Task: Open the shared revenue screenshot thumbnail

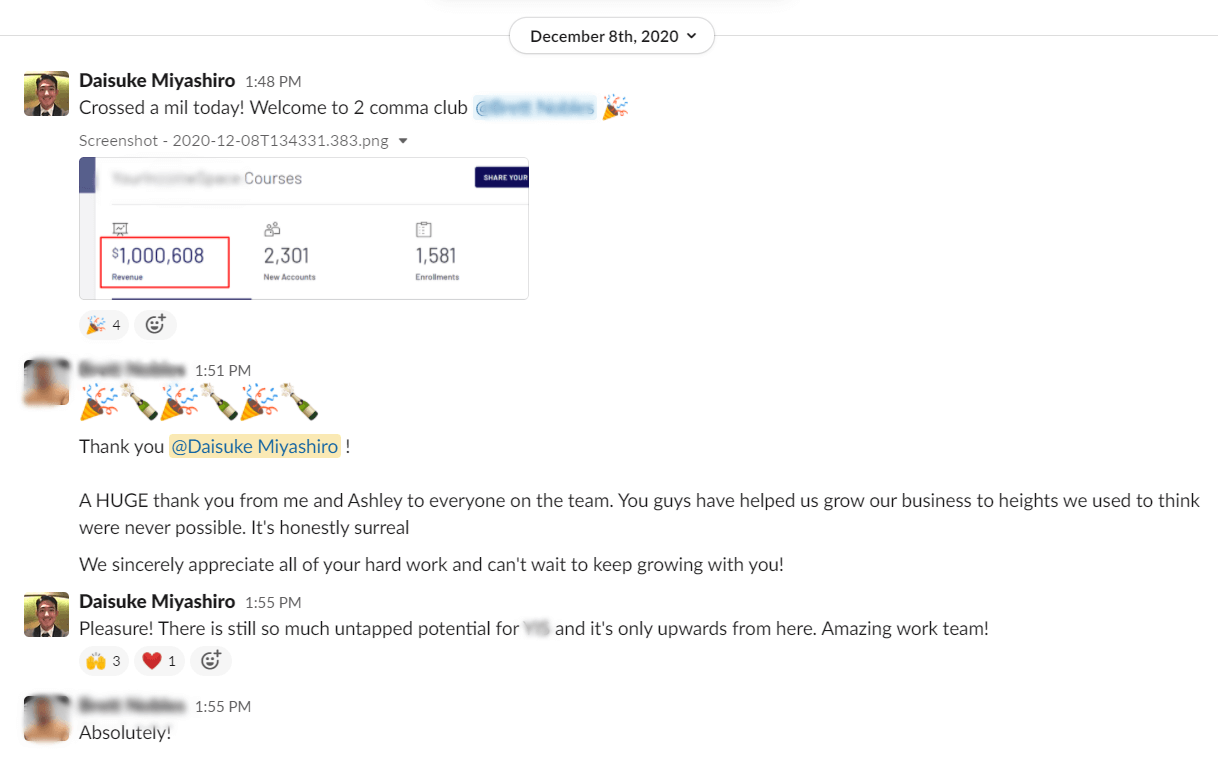Action: pos(304,228)
